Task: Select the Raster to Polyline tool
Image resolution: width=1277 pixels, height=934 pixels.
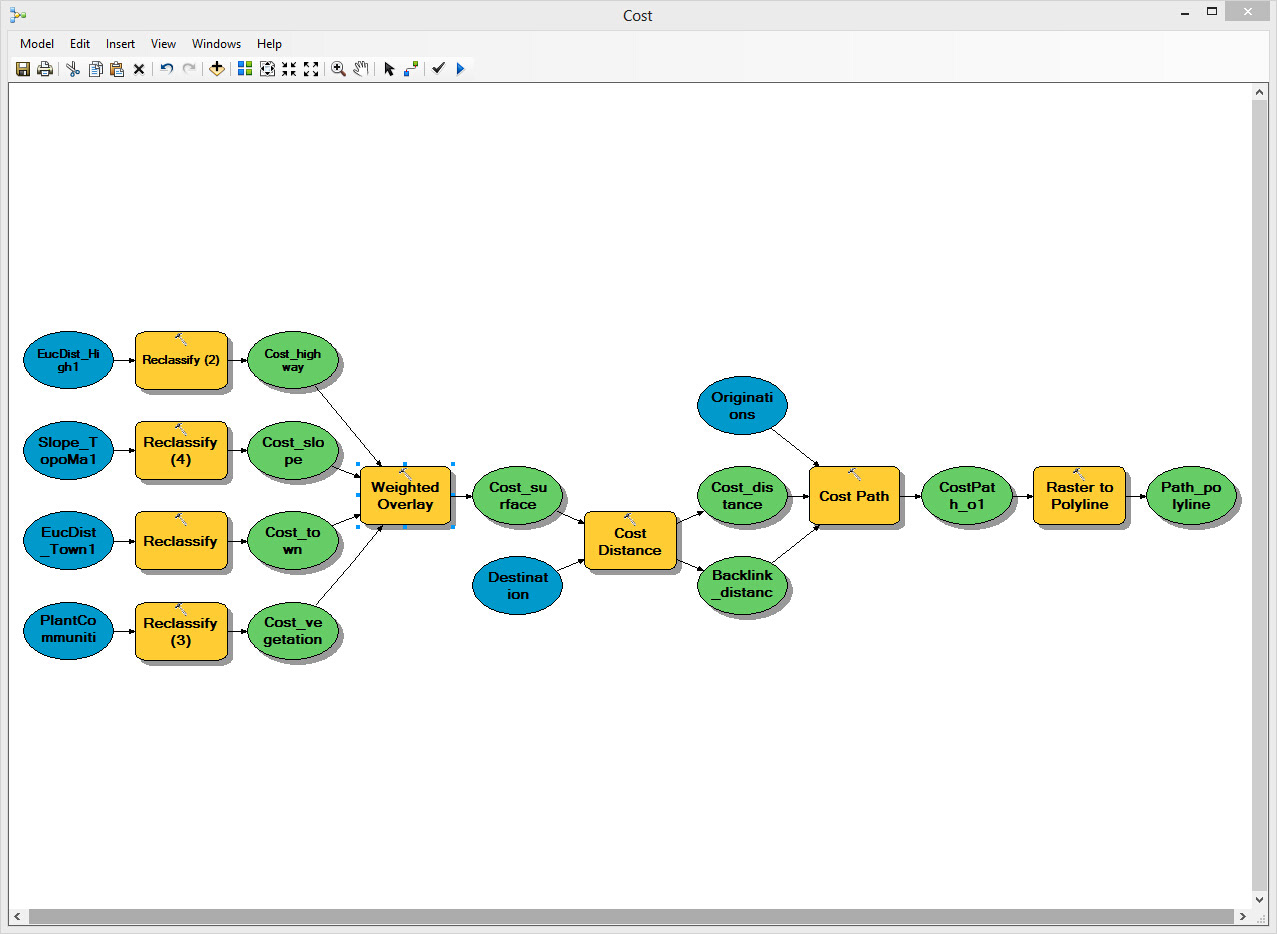Action: (1079, 496)
